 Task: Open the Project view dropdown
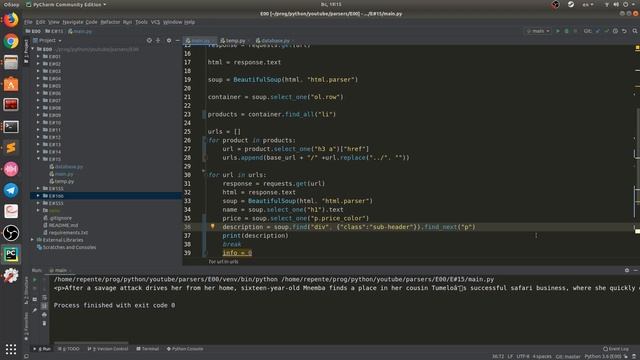48,40
